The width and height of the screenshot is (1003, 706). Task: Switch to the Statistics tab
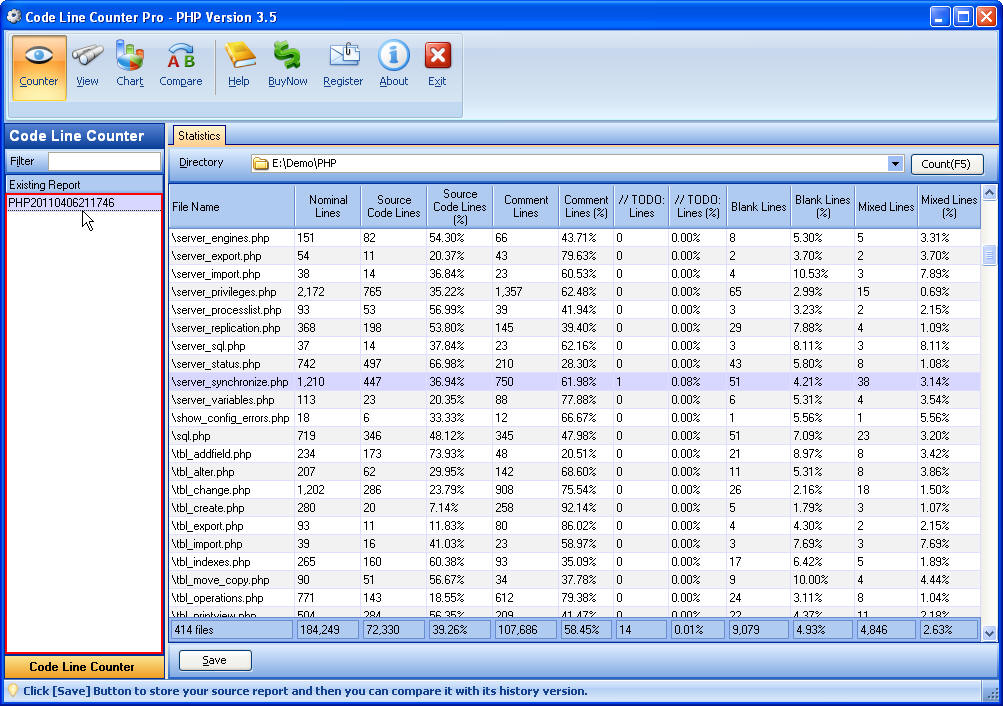click(x=199, y=136)
